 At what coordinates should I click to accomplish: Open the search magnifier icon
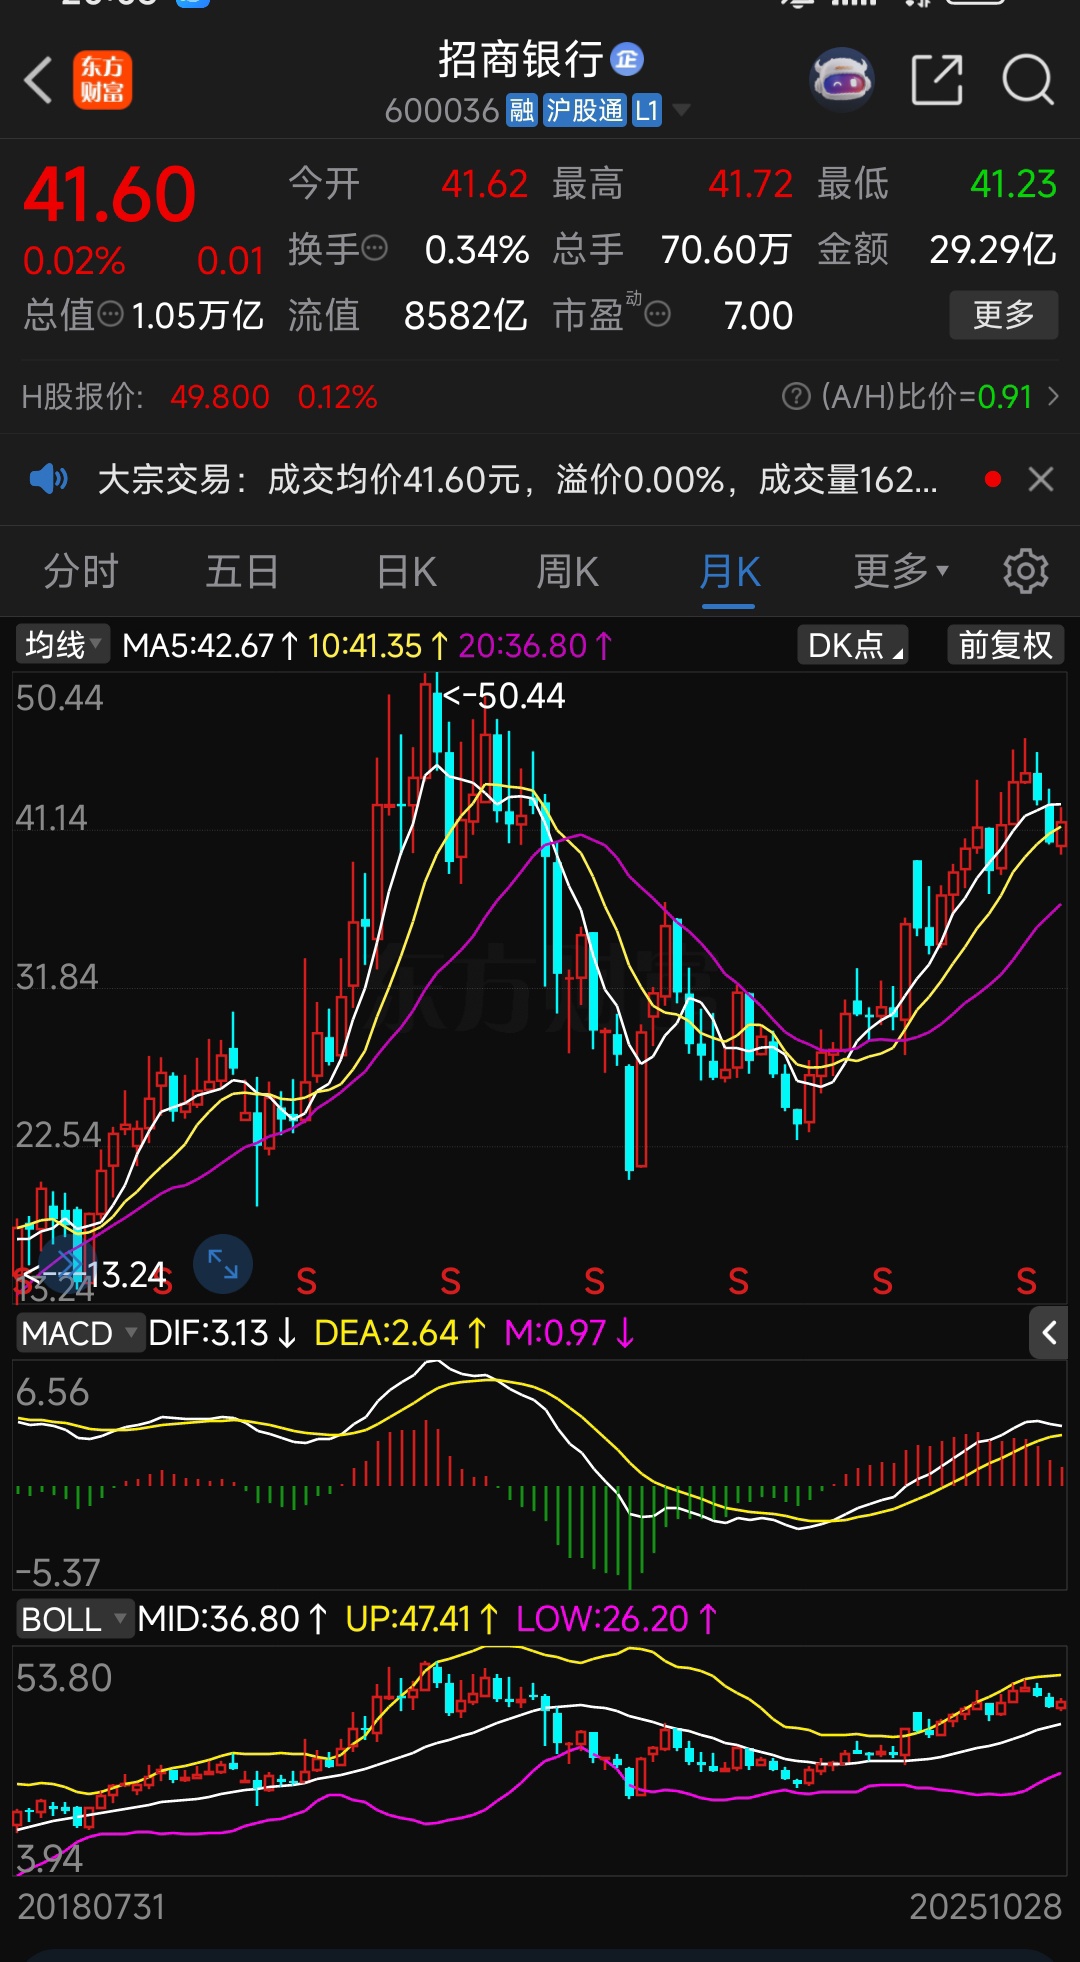tap(1028, 80)
